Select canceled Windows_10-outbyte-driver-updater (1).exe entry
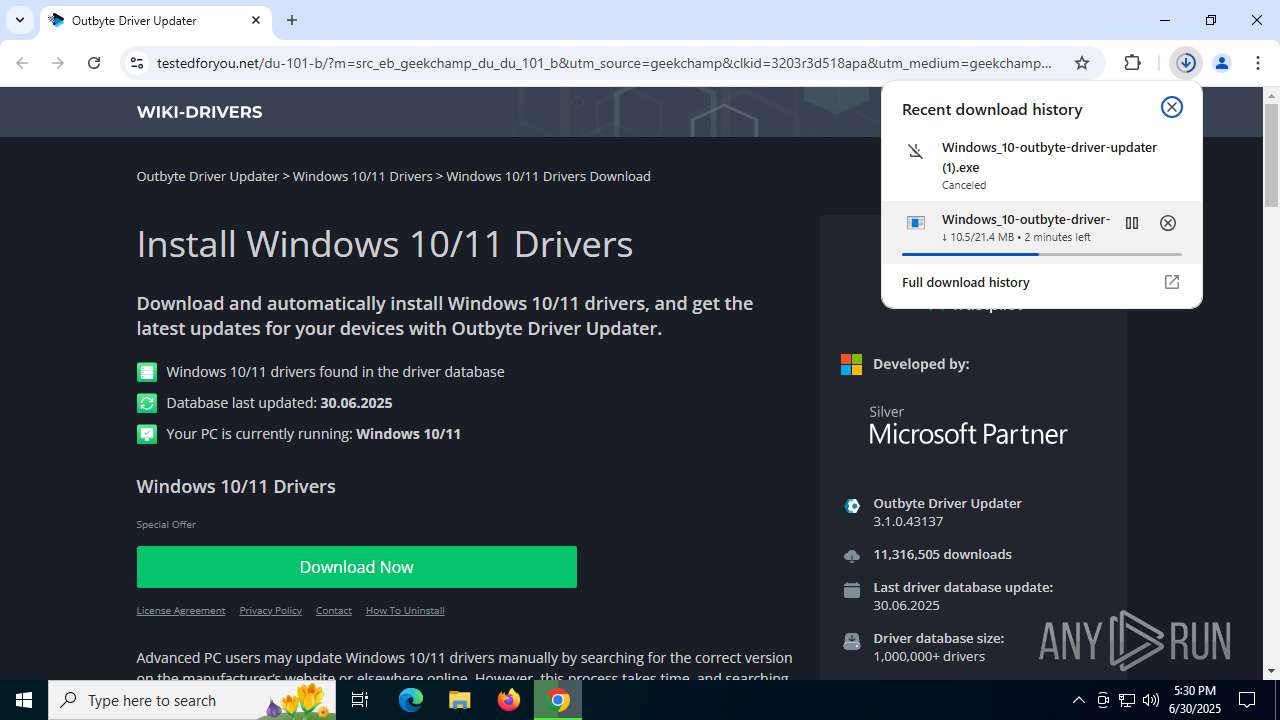This screenshot has width=1280, height=720. tap(1041, 165)
